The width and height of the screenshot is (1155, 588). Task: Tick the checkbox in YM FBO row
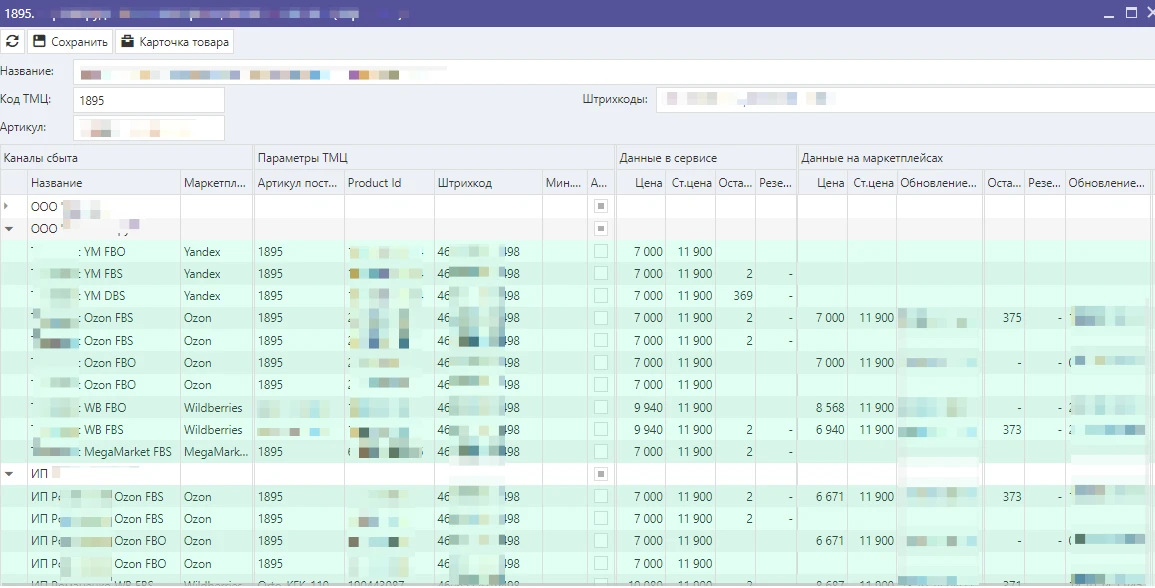point(600,251)
